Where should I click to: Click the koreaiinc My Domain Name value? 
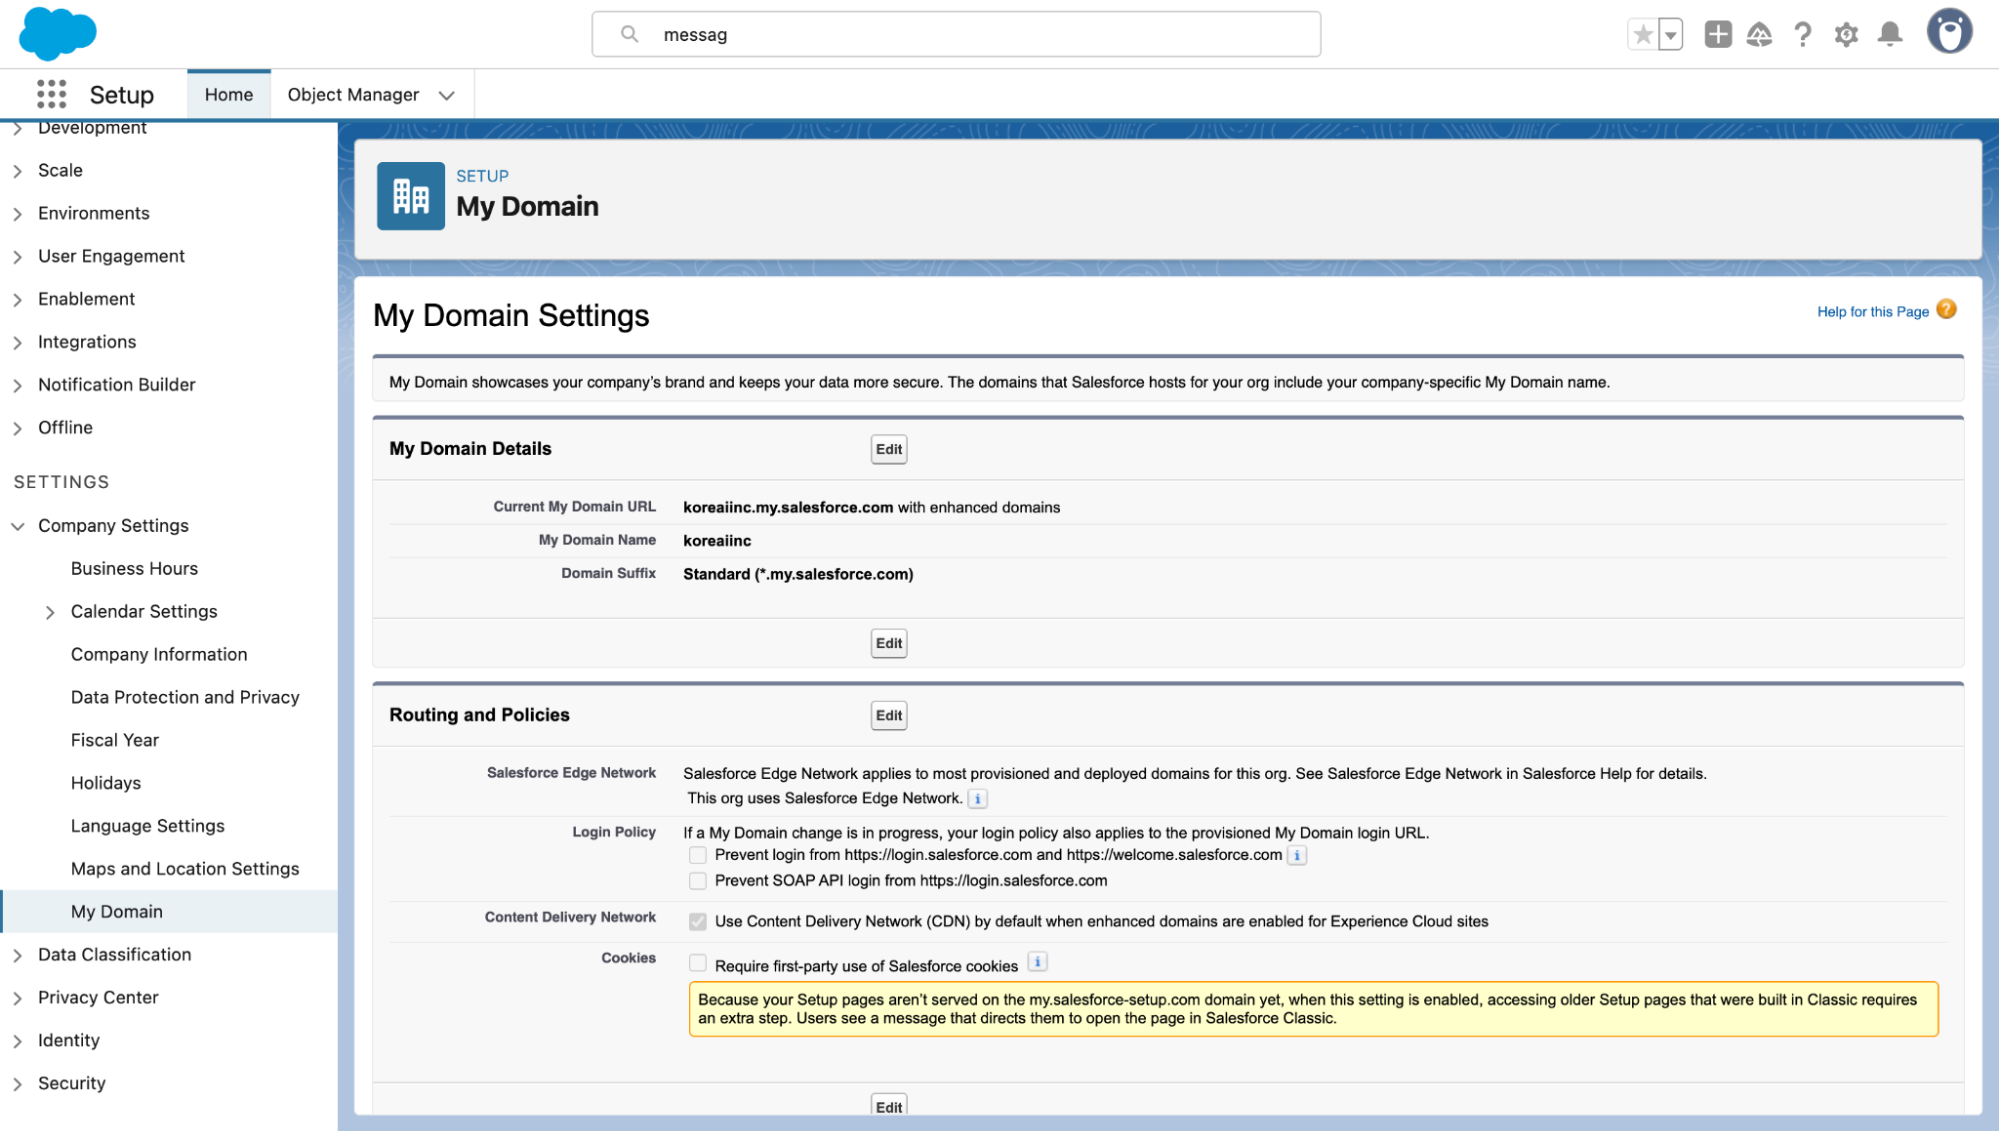pyautogui.click(x=717, y=541)
